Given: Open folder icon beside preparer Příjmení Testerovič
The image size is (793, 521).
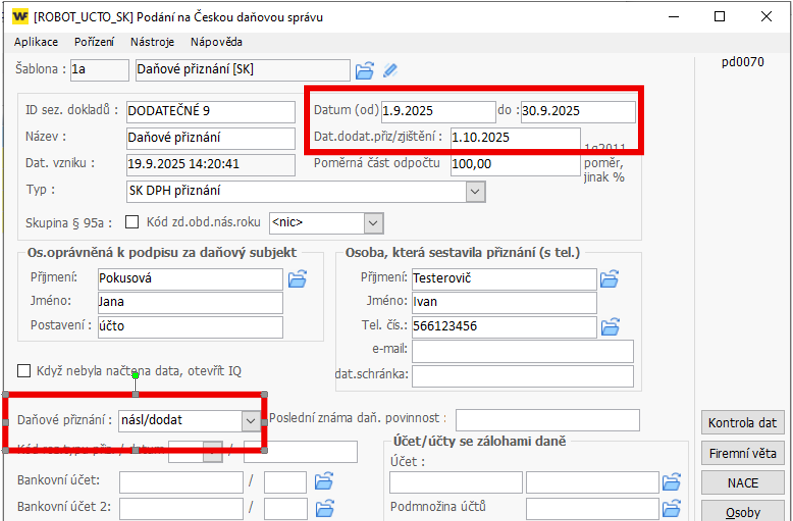Looking at the screenshot, I should coord(609,279).
